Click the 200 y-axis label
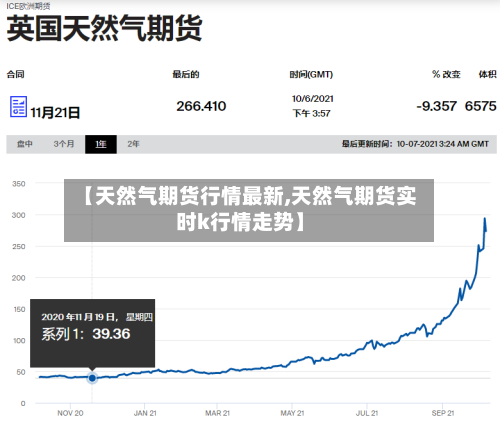The height and width of the screenshot is (422, 500). pos(19,278)
